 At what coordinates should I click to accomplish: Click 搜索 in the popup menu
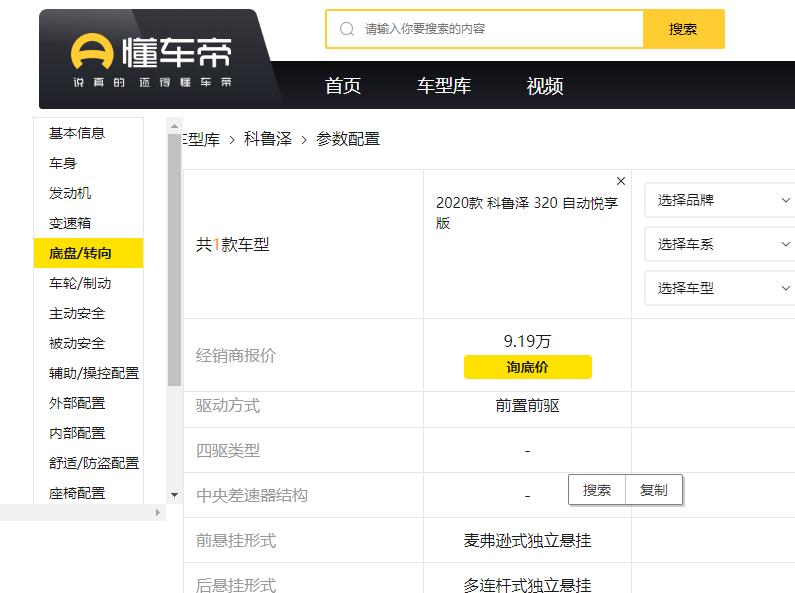[597, 490]
